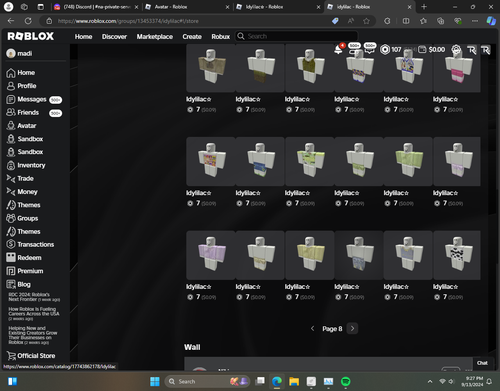Open the taskbar clock and date
Viewport: 500px width, 391px height.
point(472,381)
